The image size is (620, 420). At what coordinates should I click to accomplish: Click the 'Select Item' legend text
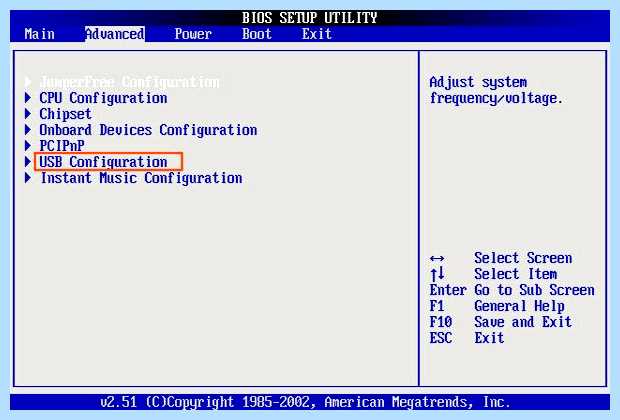tap(516, 274)
